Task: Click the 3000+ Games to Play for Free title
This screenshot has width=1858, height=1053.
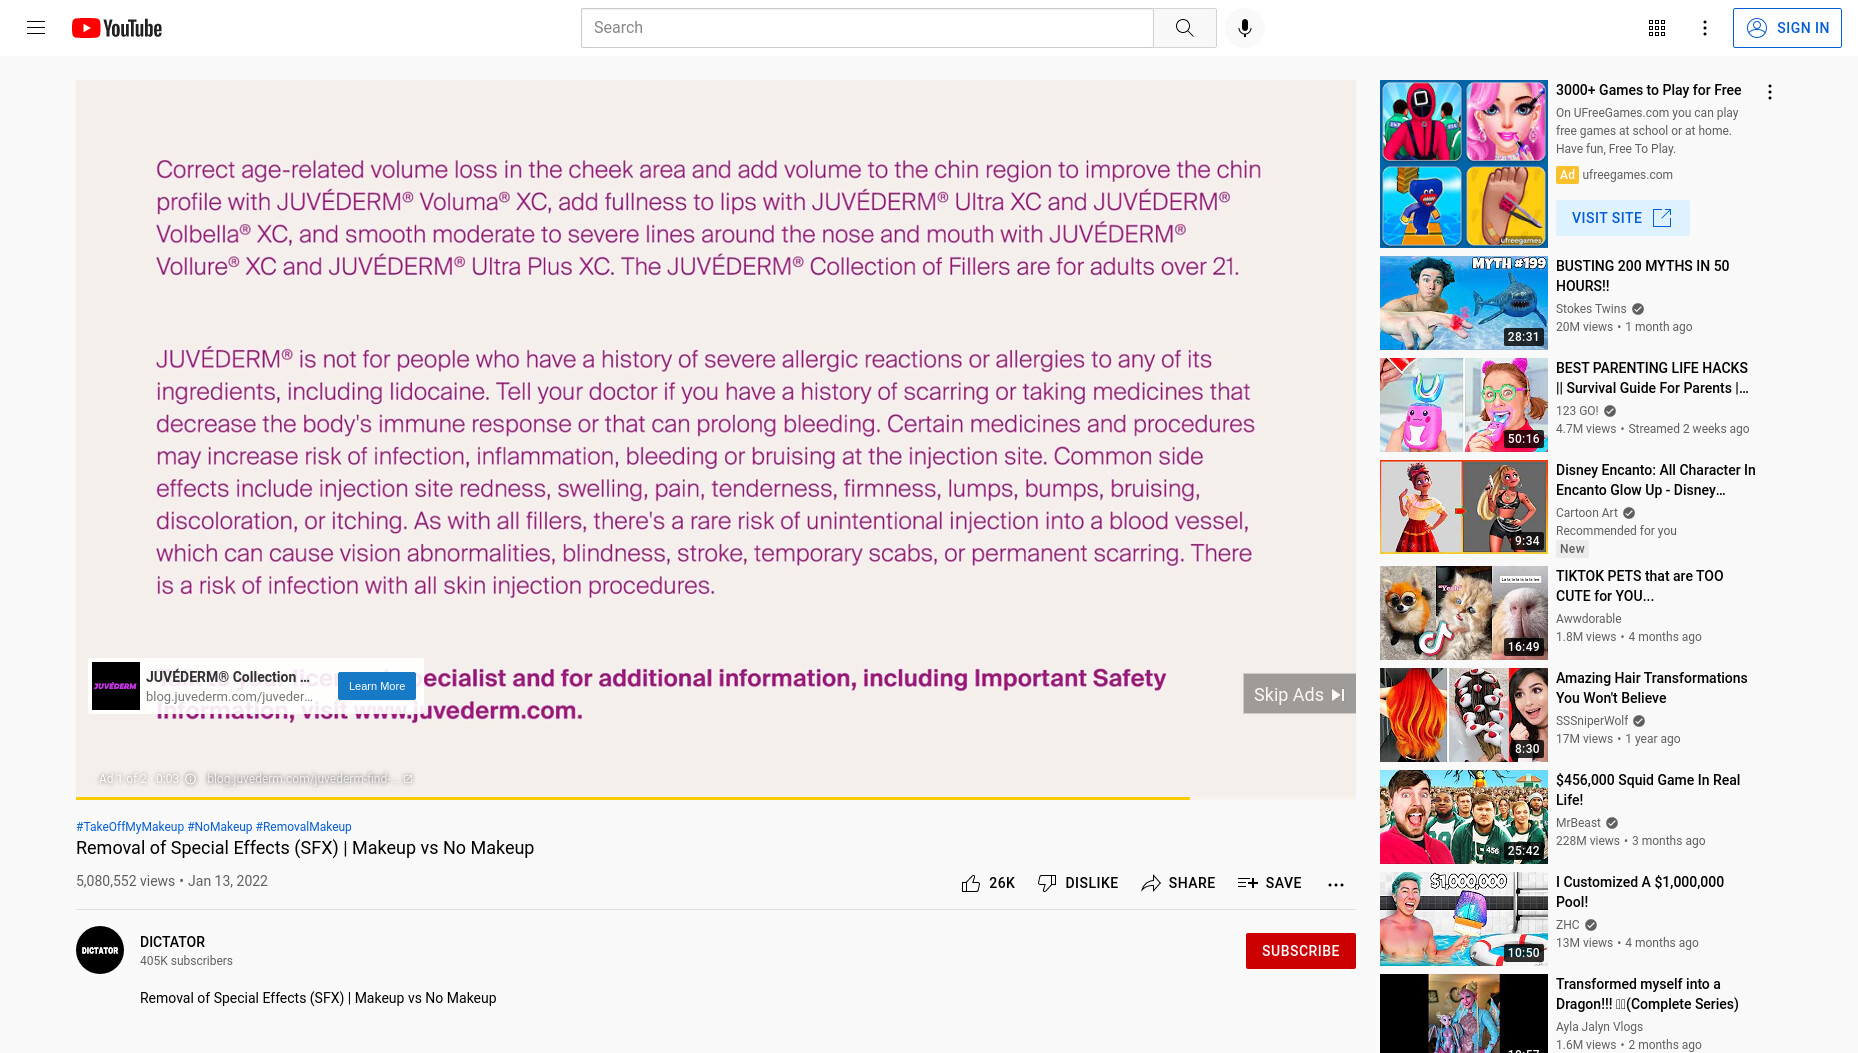Action: click(1648, 90)
